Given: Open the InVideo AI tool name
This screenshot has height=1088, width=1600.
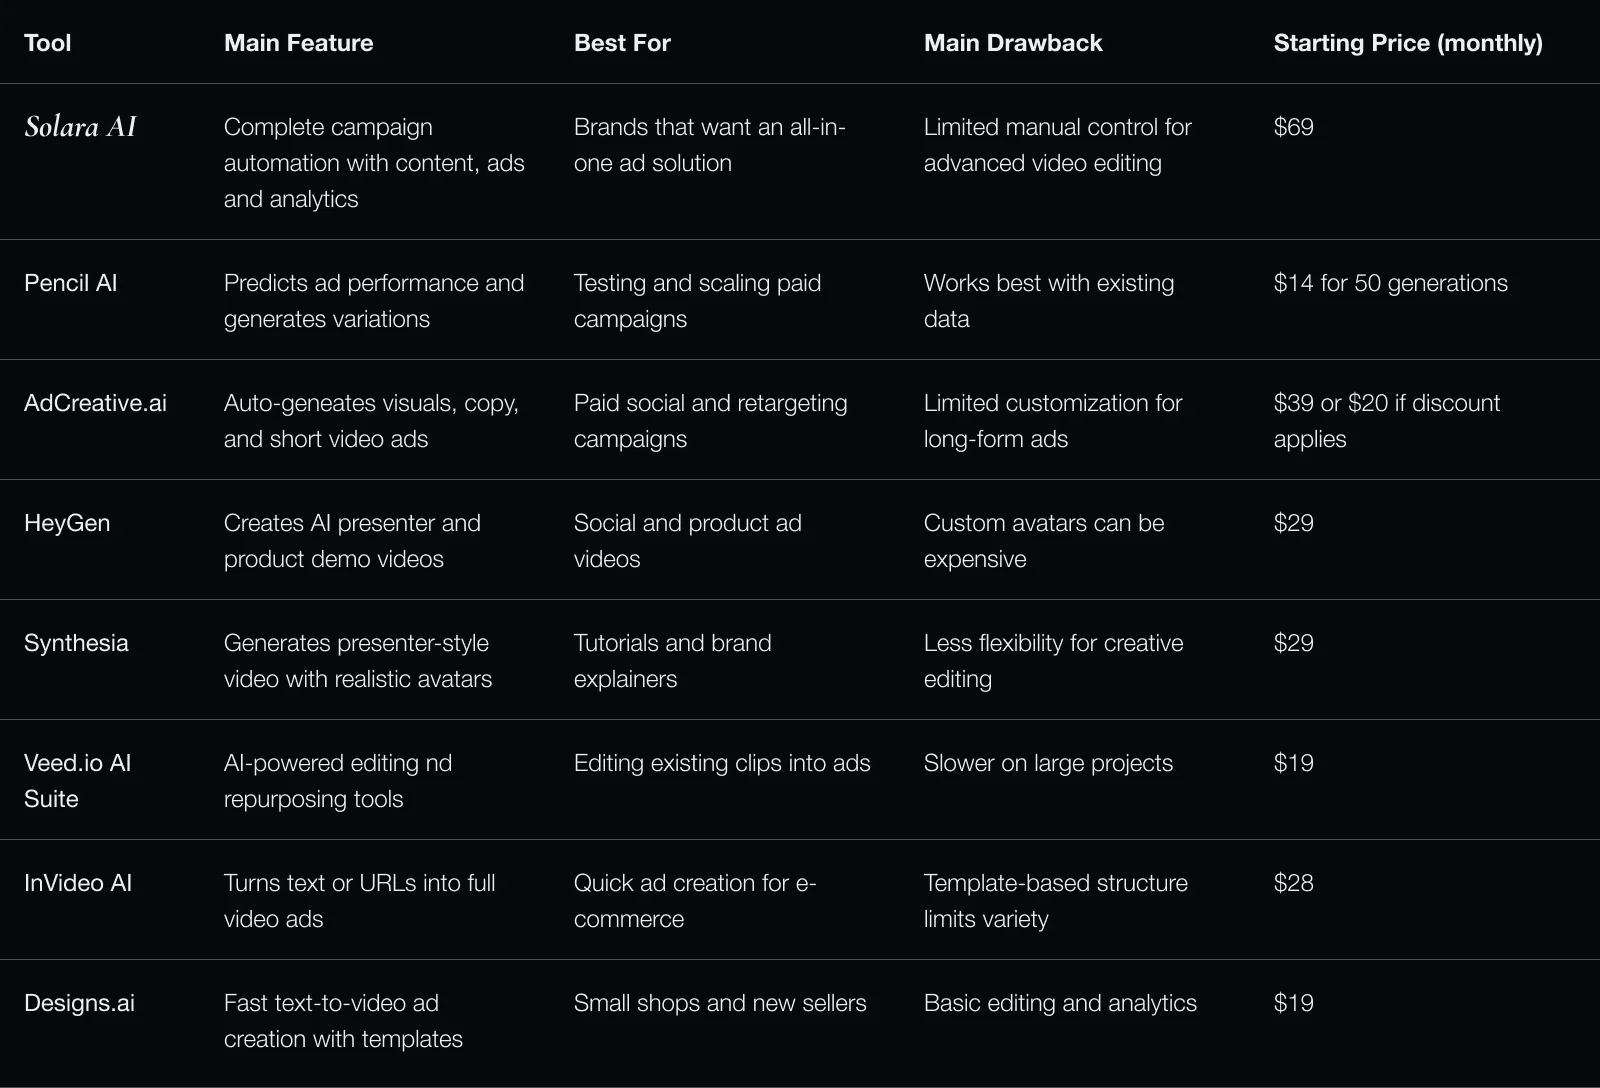Looking at the screenshot, I should [78, 883].
